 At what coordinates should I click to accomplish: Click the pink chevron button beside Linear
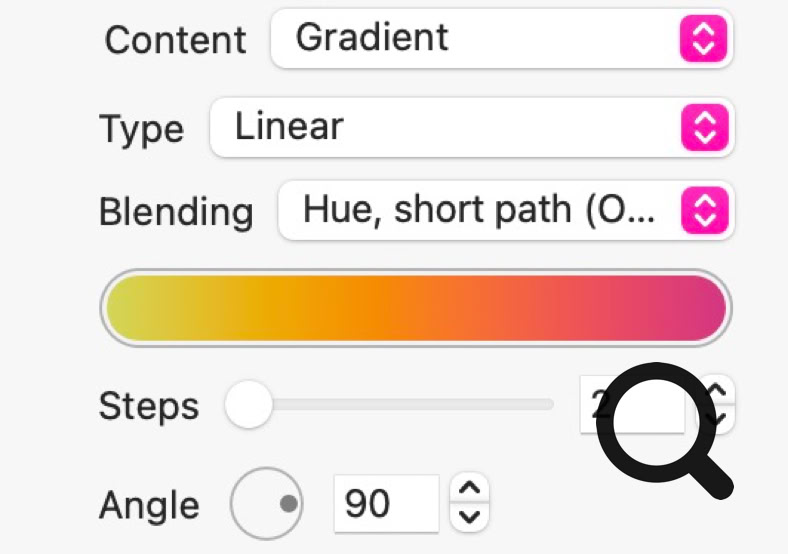pos(704,127)
